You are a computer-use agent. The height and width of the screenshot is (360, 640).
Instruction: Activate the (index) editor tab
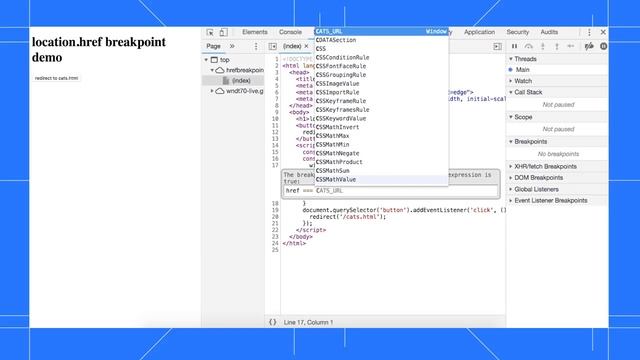pyautogui.click(x=292, y=47)
